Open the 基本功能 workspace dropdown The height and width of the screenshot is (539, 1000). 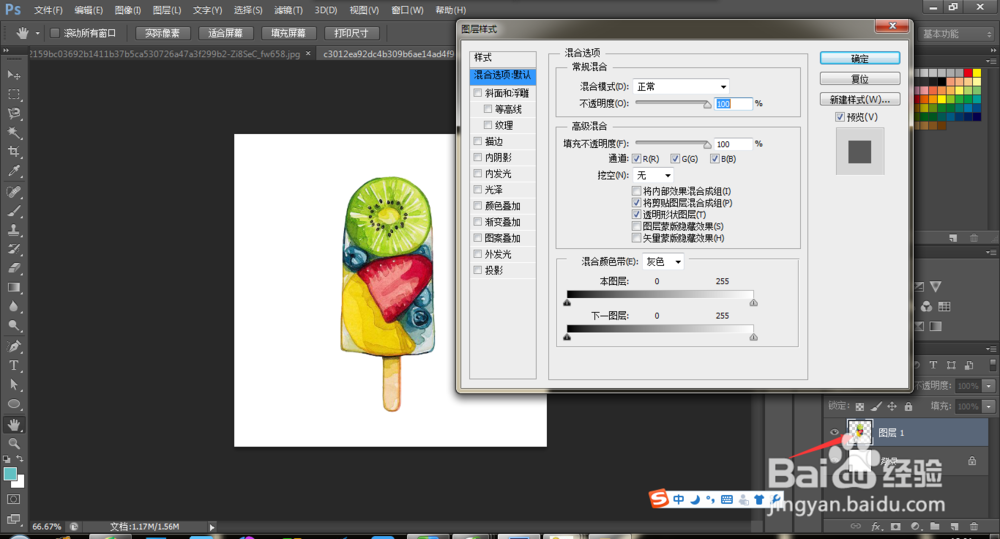click(x=957, y=34)
